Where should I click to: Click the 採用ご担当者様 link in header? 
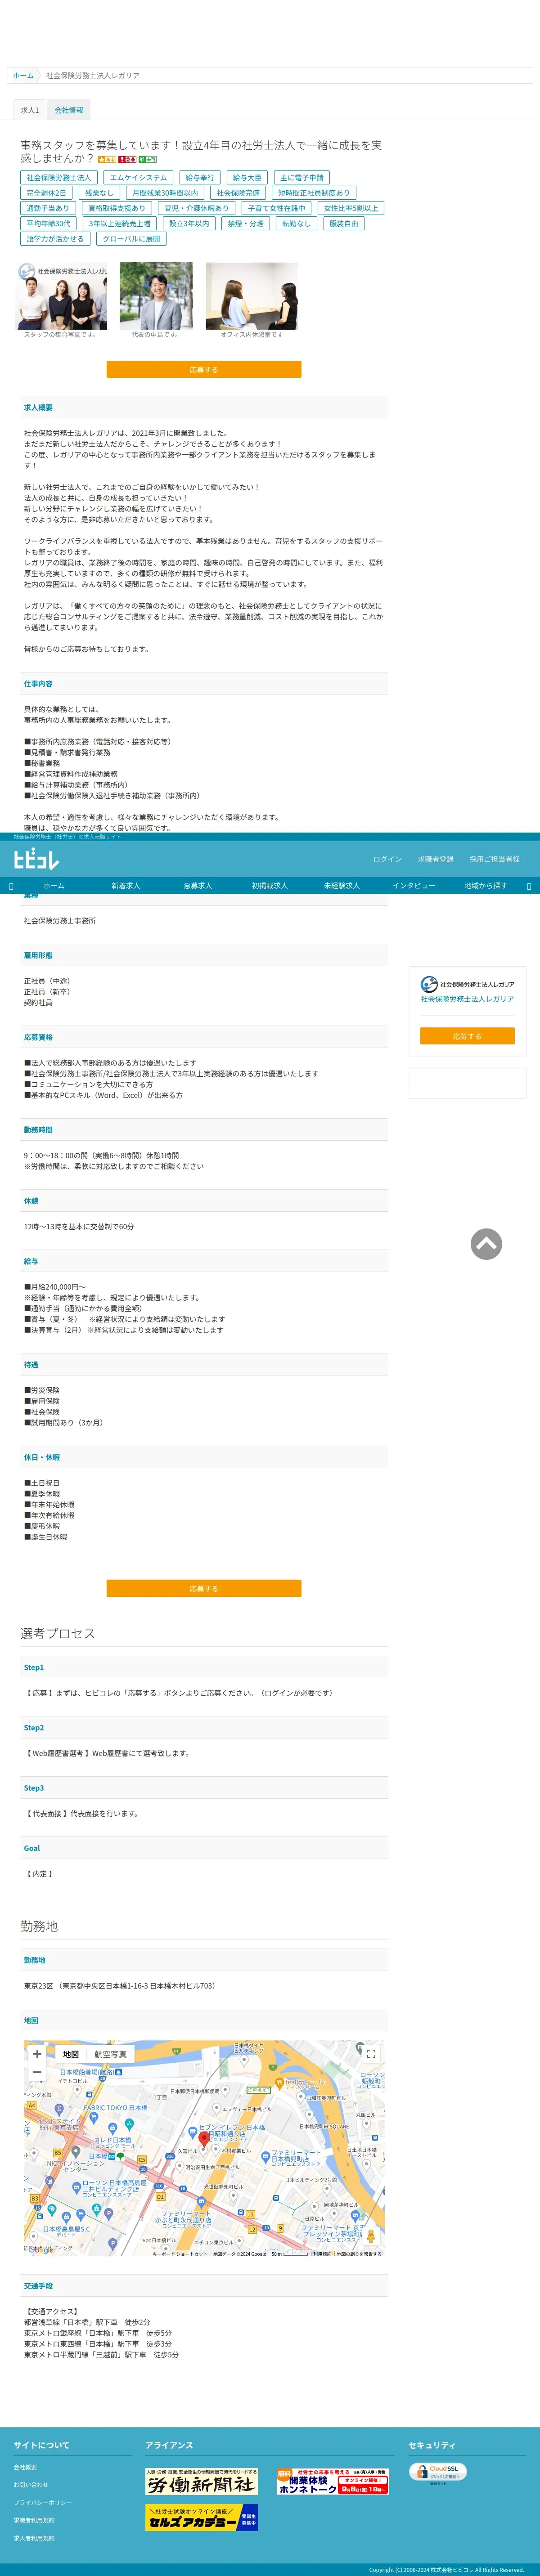(494, 859)
